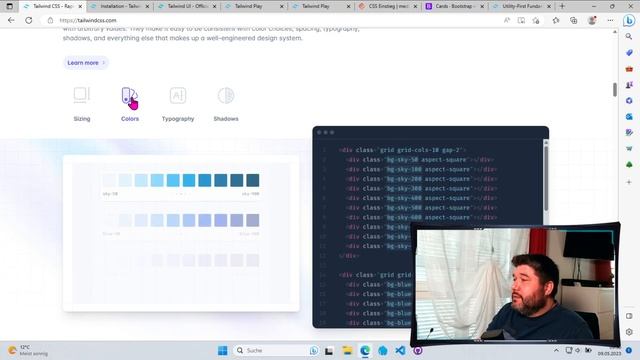Click the Learn more link

pyautogui.click(x=86, y=63)
